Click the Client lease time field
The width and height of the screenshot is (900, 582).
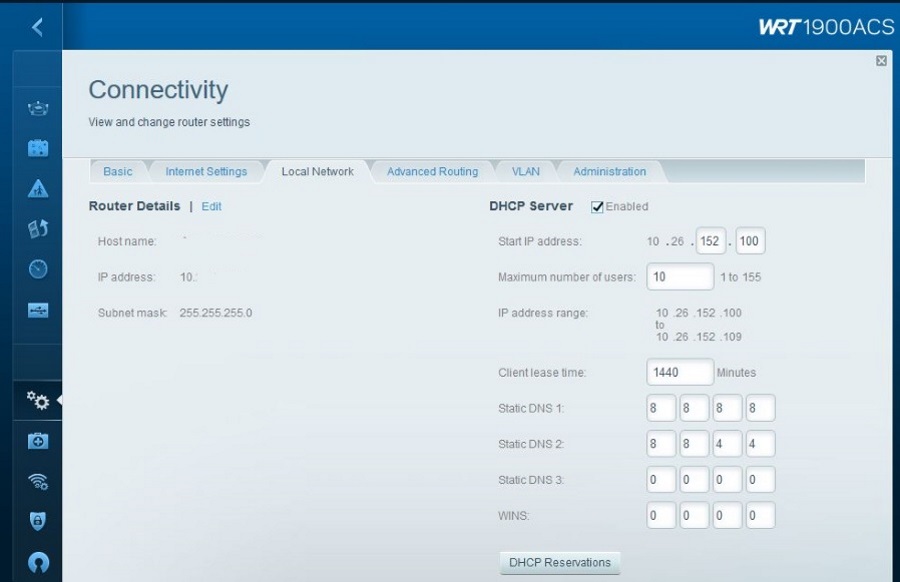(680, 372)
